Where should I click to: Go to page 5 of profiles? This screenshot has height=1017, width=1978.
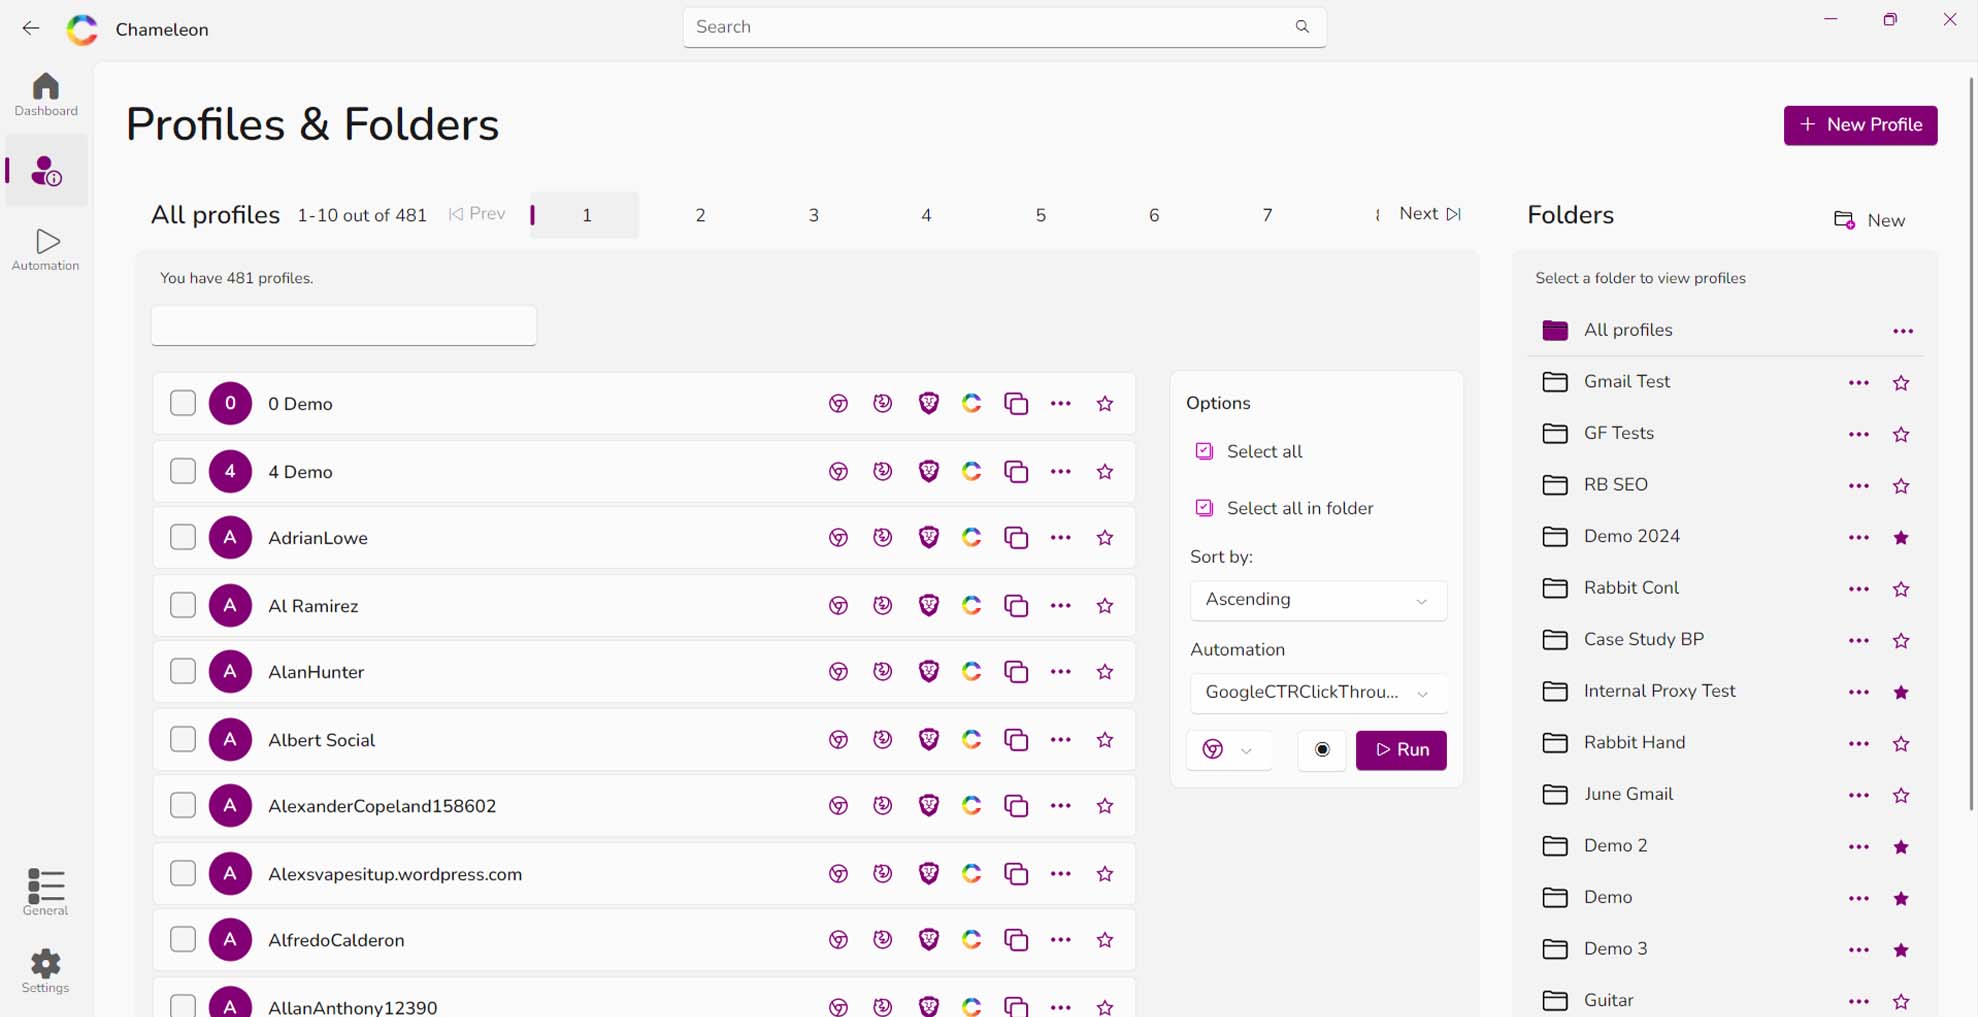point(1040,215)
